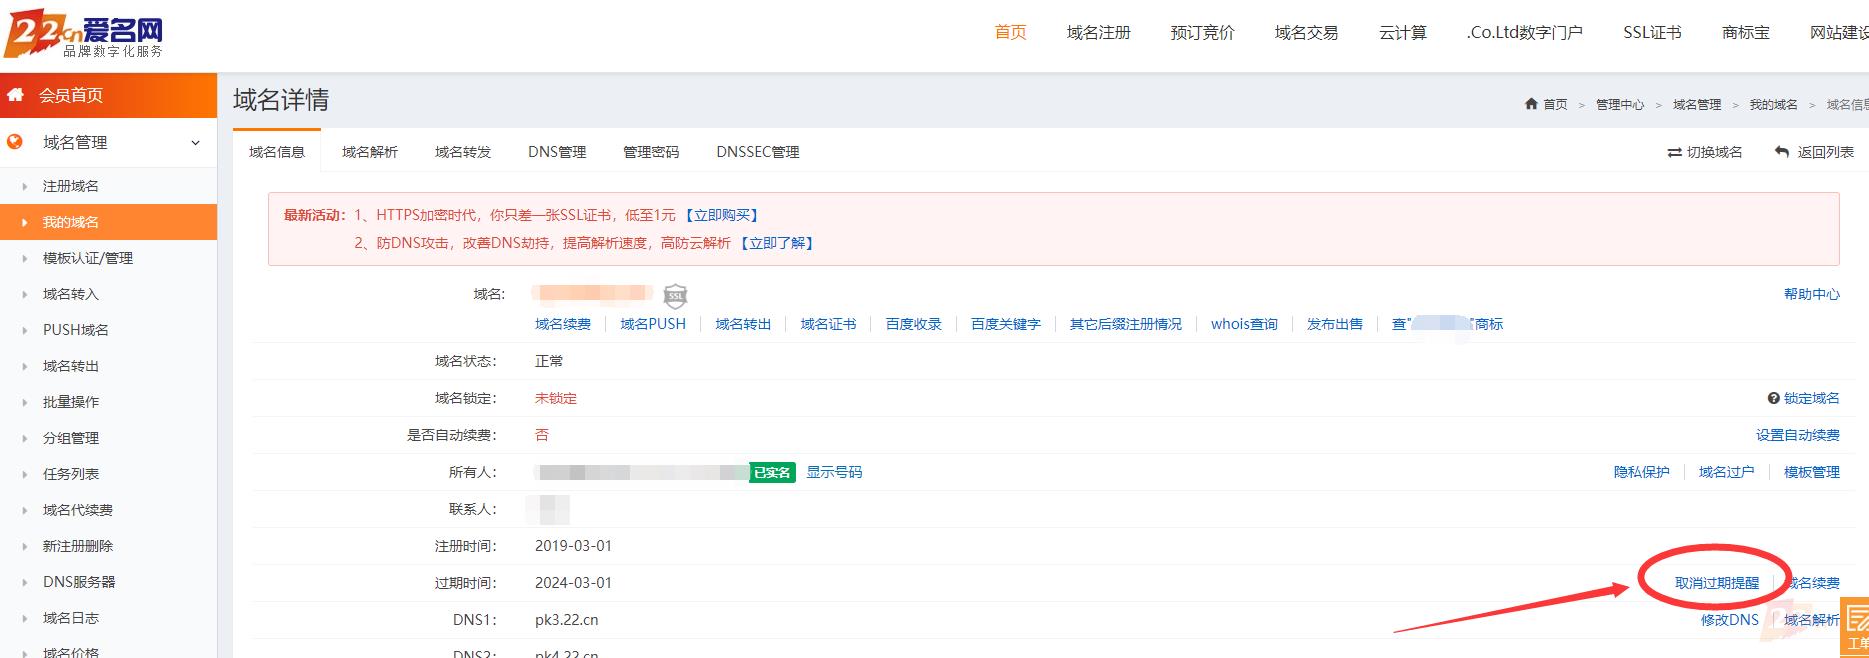Screen dimensions: 1869x658
Task: Click 管理中心 in breadcrumb
Action: pos(1620,104)
